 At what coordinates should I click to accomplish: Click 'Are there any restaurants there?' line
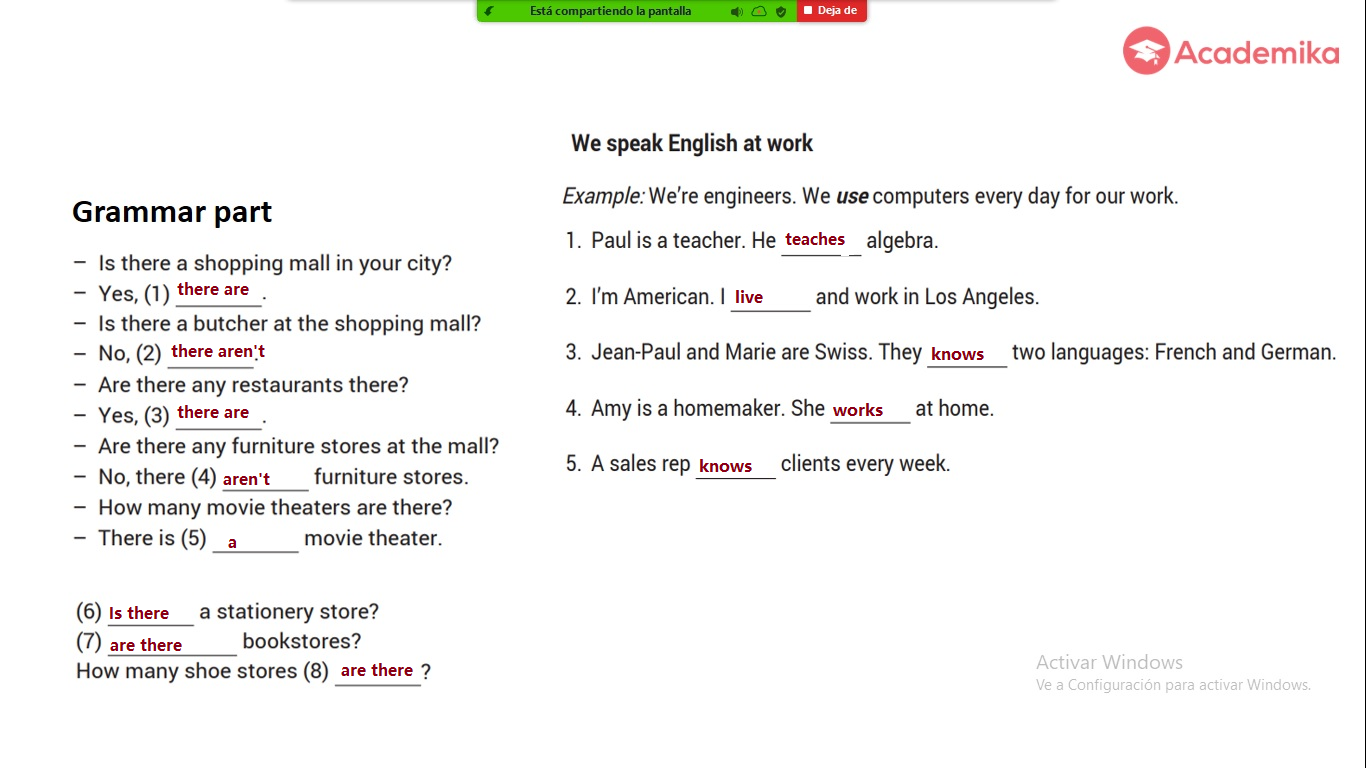pos(253,385)
